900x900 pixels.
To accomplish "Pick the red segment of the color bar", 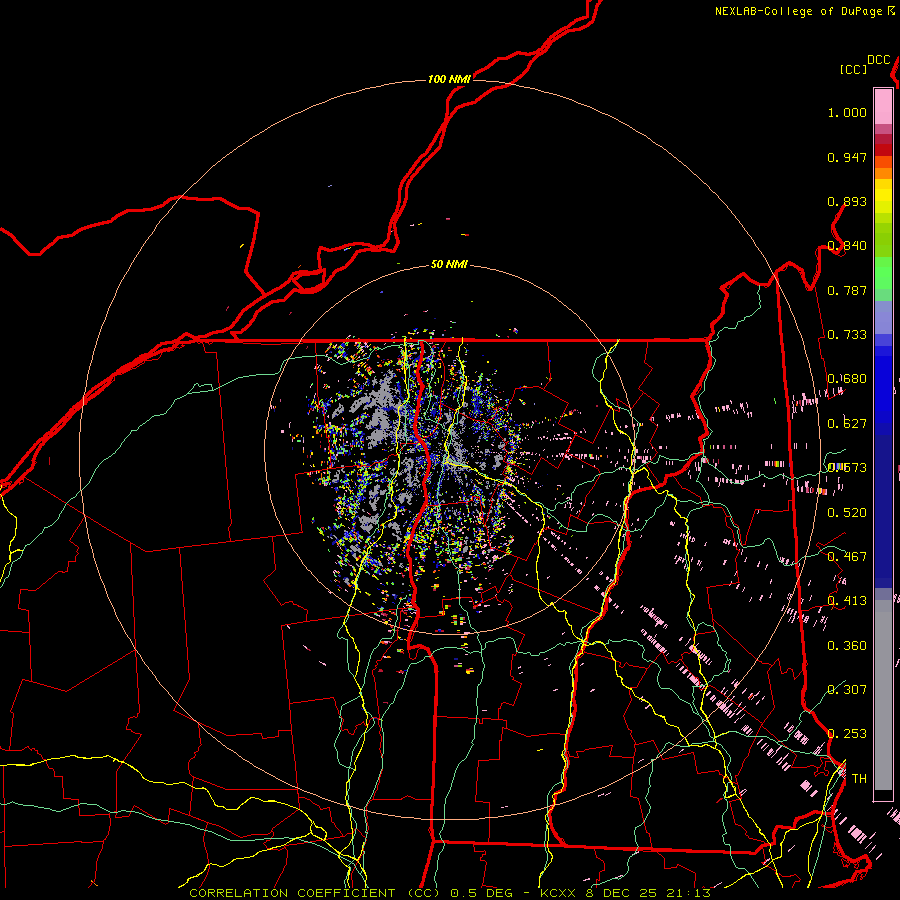I will [883, 149].
